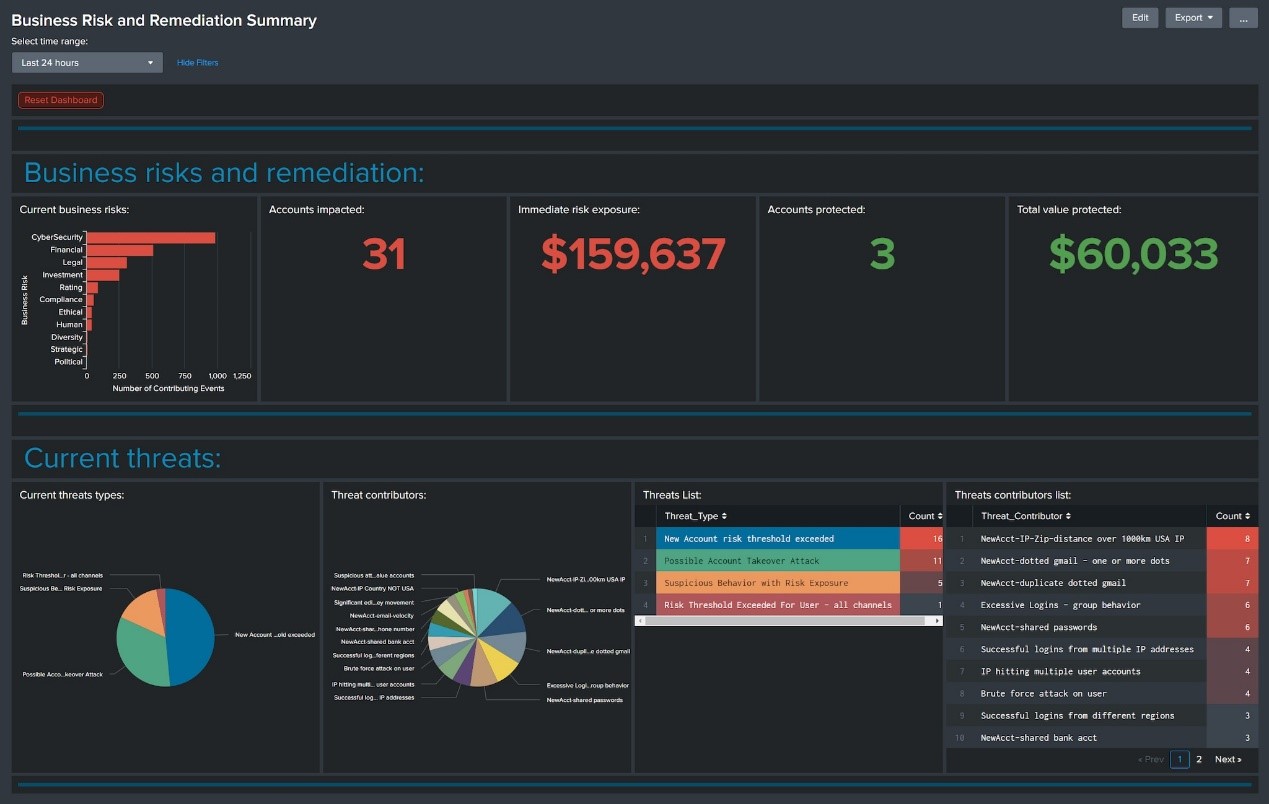Click the NewAcct-shared passwords table row

click(1038, 627)
